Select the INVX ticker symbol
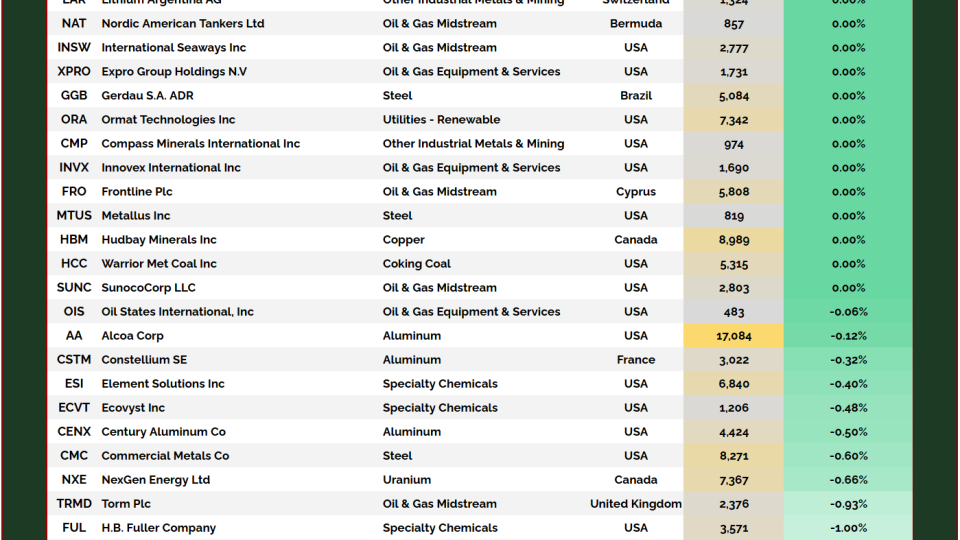Viewport: 960px width, 540px height. coord(74,168)
